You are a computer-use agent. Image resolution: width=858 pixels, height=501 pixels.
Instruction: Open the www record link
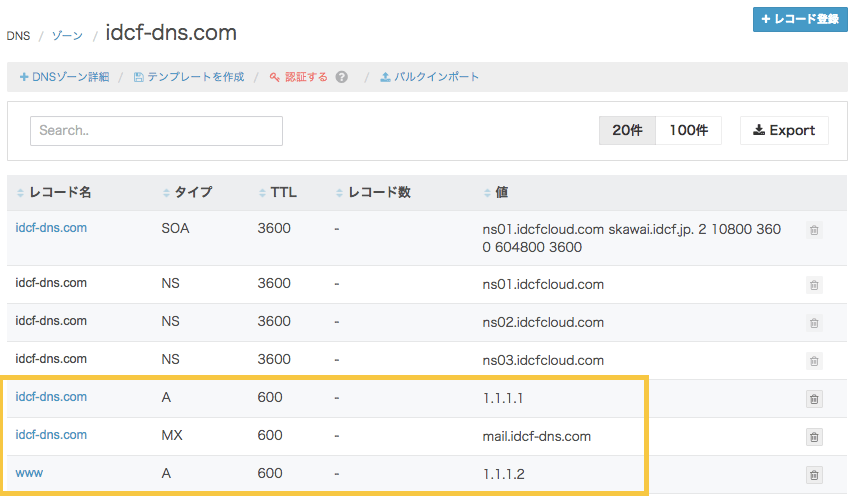29,473
